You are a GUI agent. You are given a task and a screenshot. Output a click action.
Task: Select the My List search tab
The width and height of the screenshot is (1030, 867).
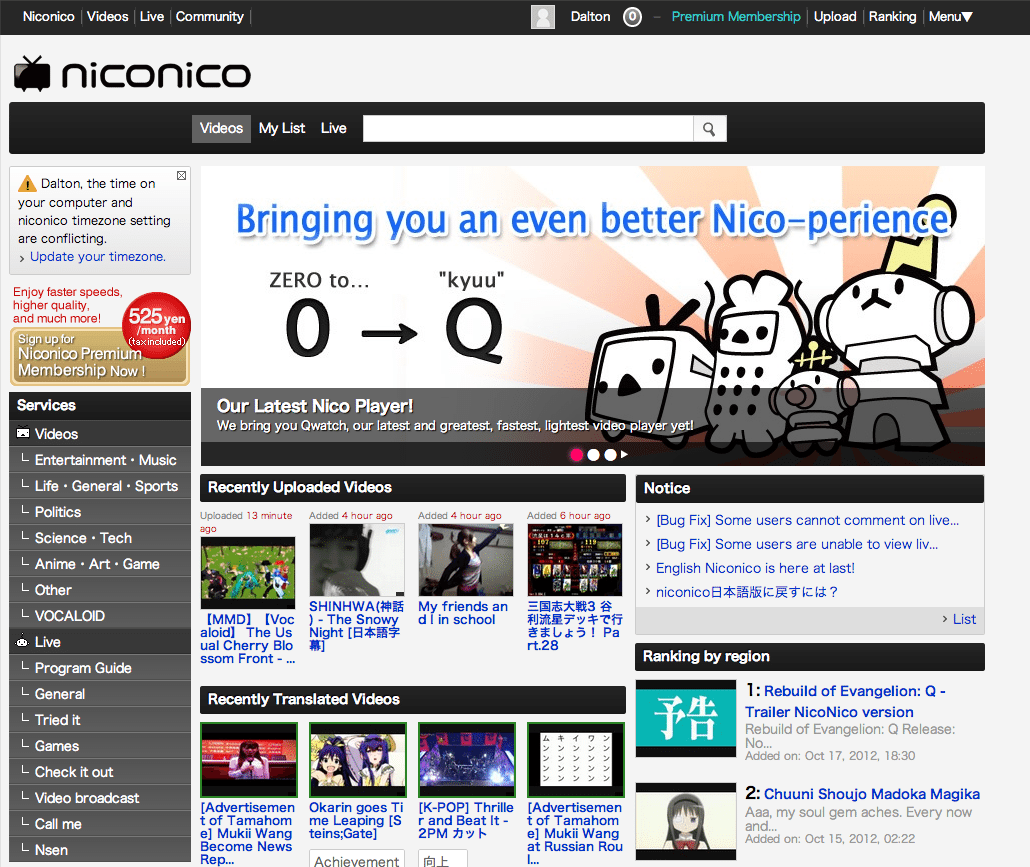282,129
